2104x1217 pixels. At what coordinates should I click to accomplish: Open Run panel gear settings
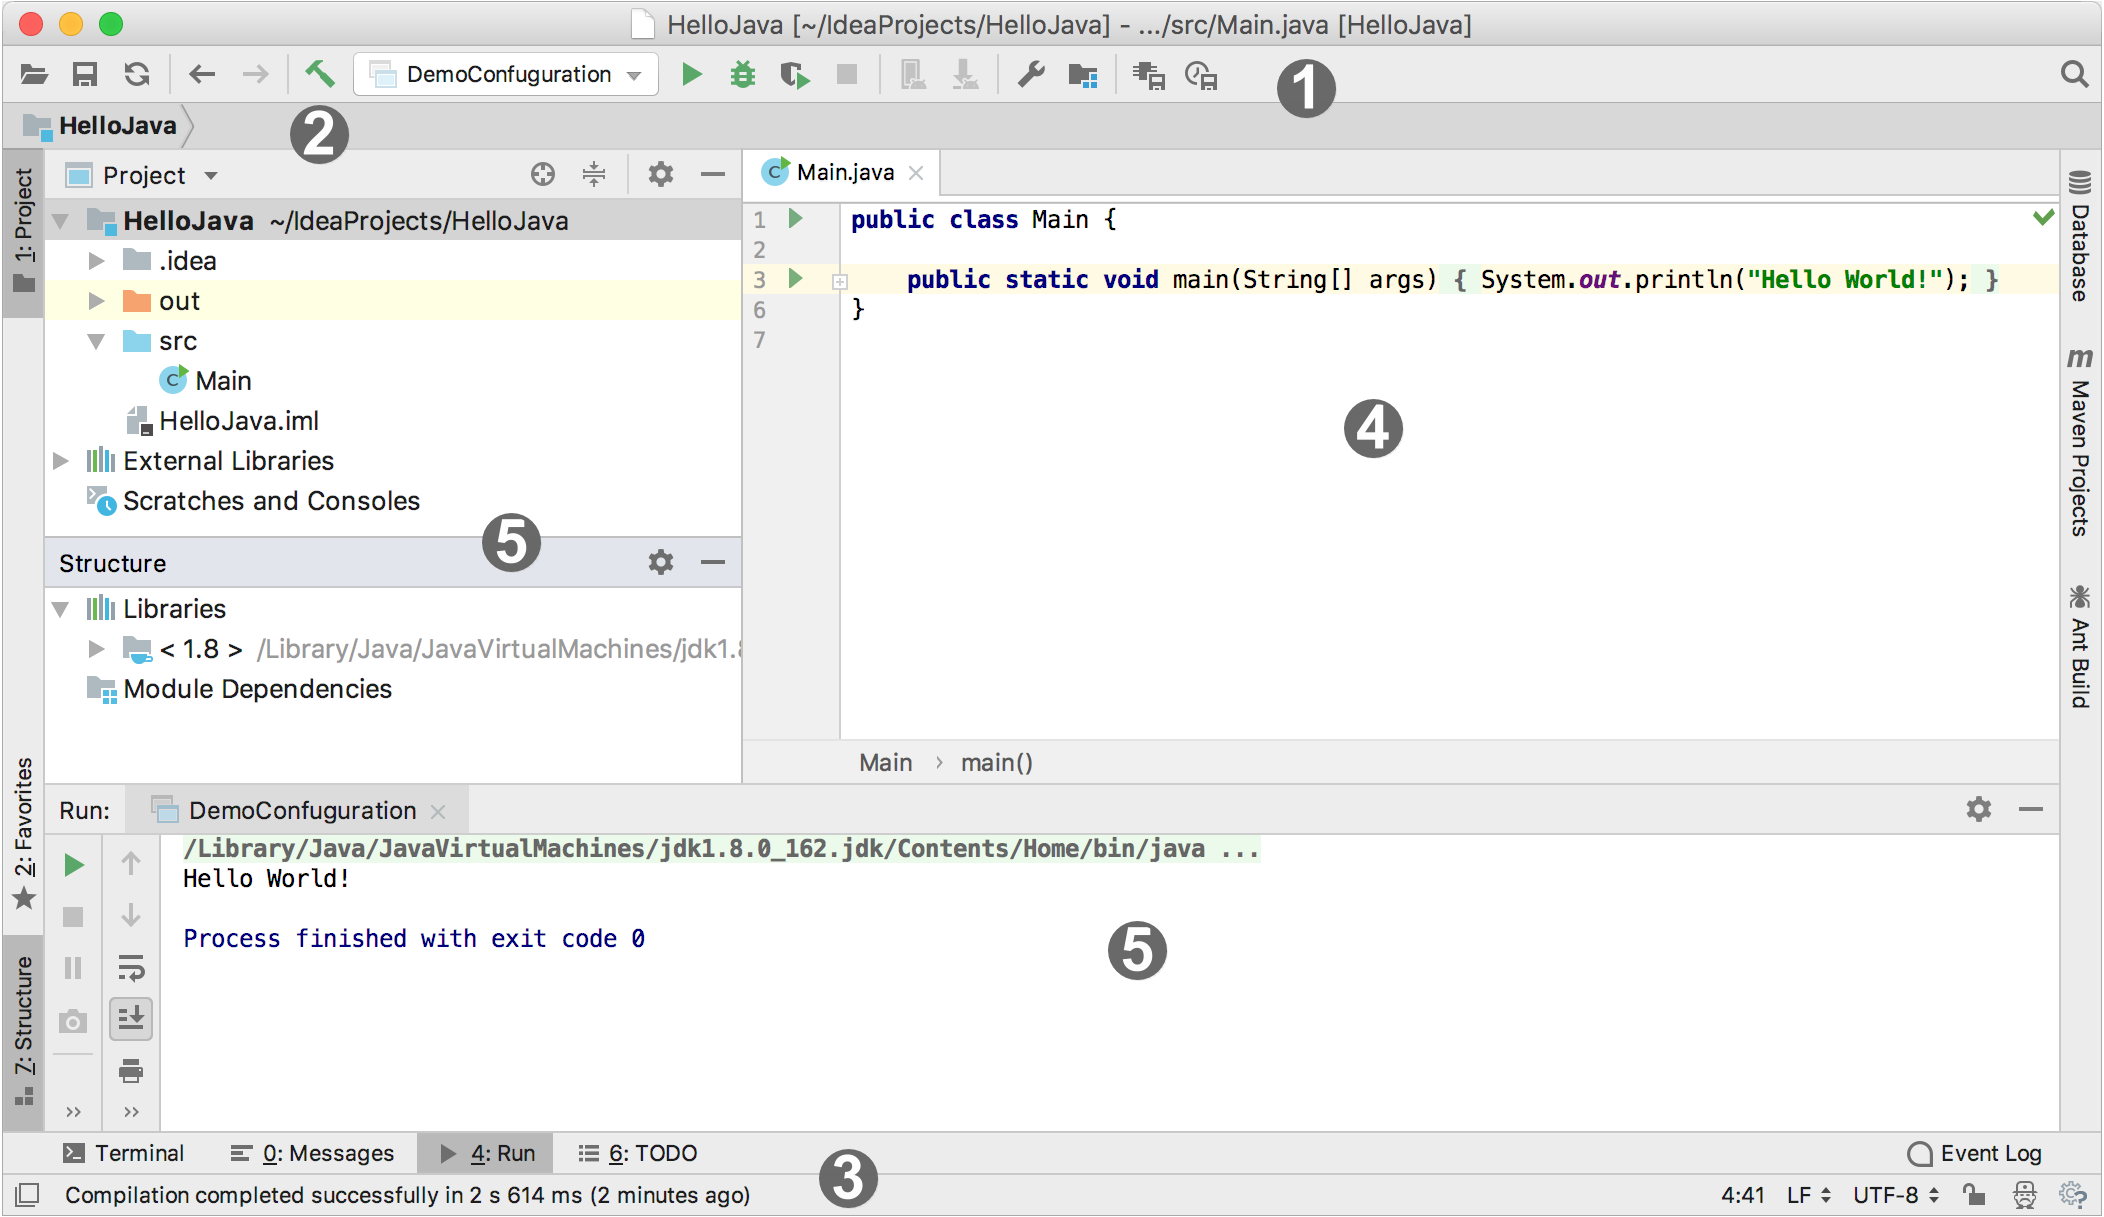(x=1979, y=809)
